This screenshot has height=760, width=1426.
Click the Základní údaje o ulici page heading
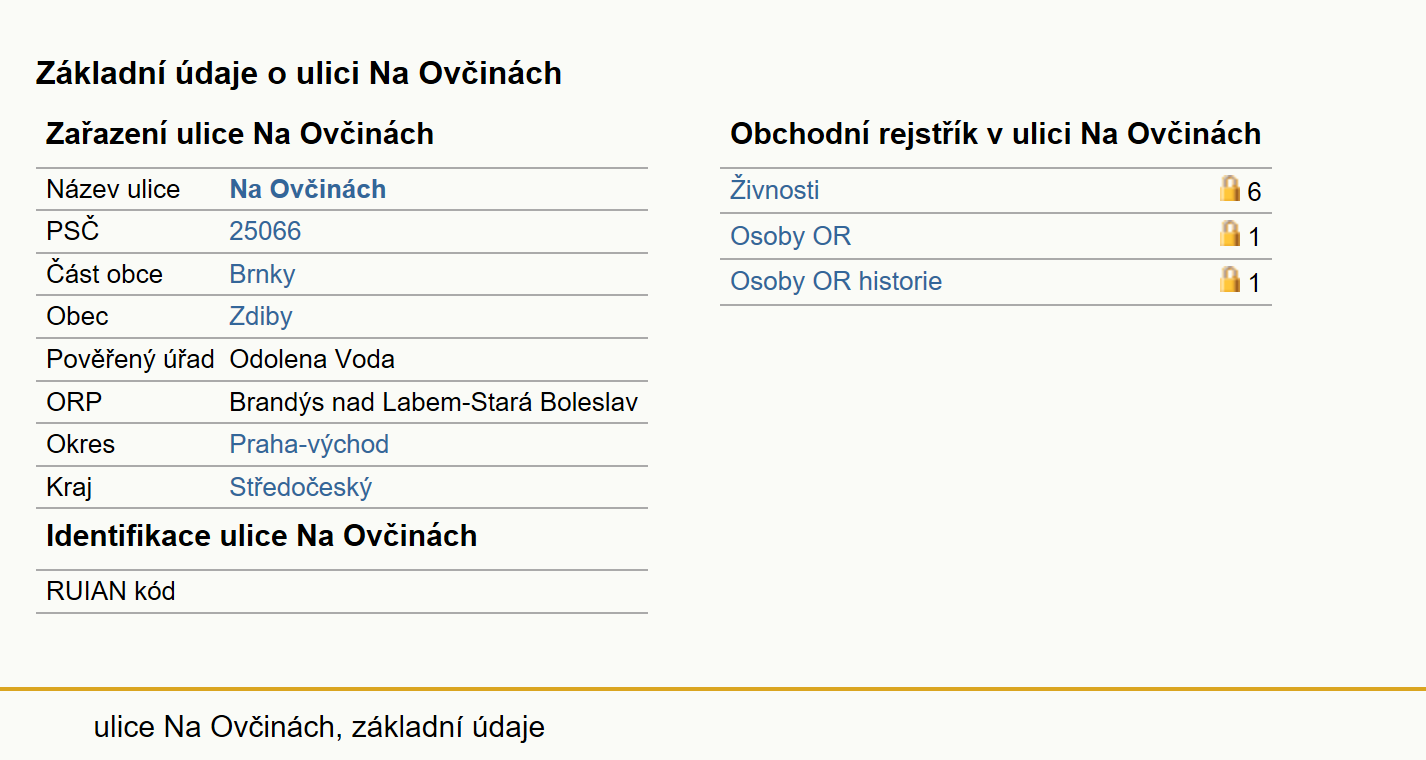[x=299, y=73]
